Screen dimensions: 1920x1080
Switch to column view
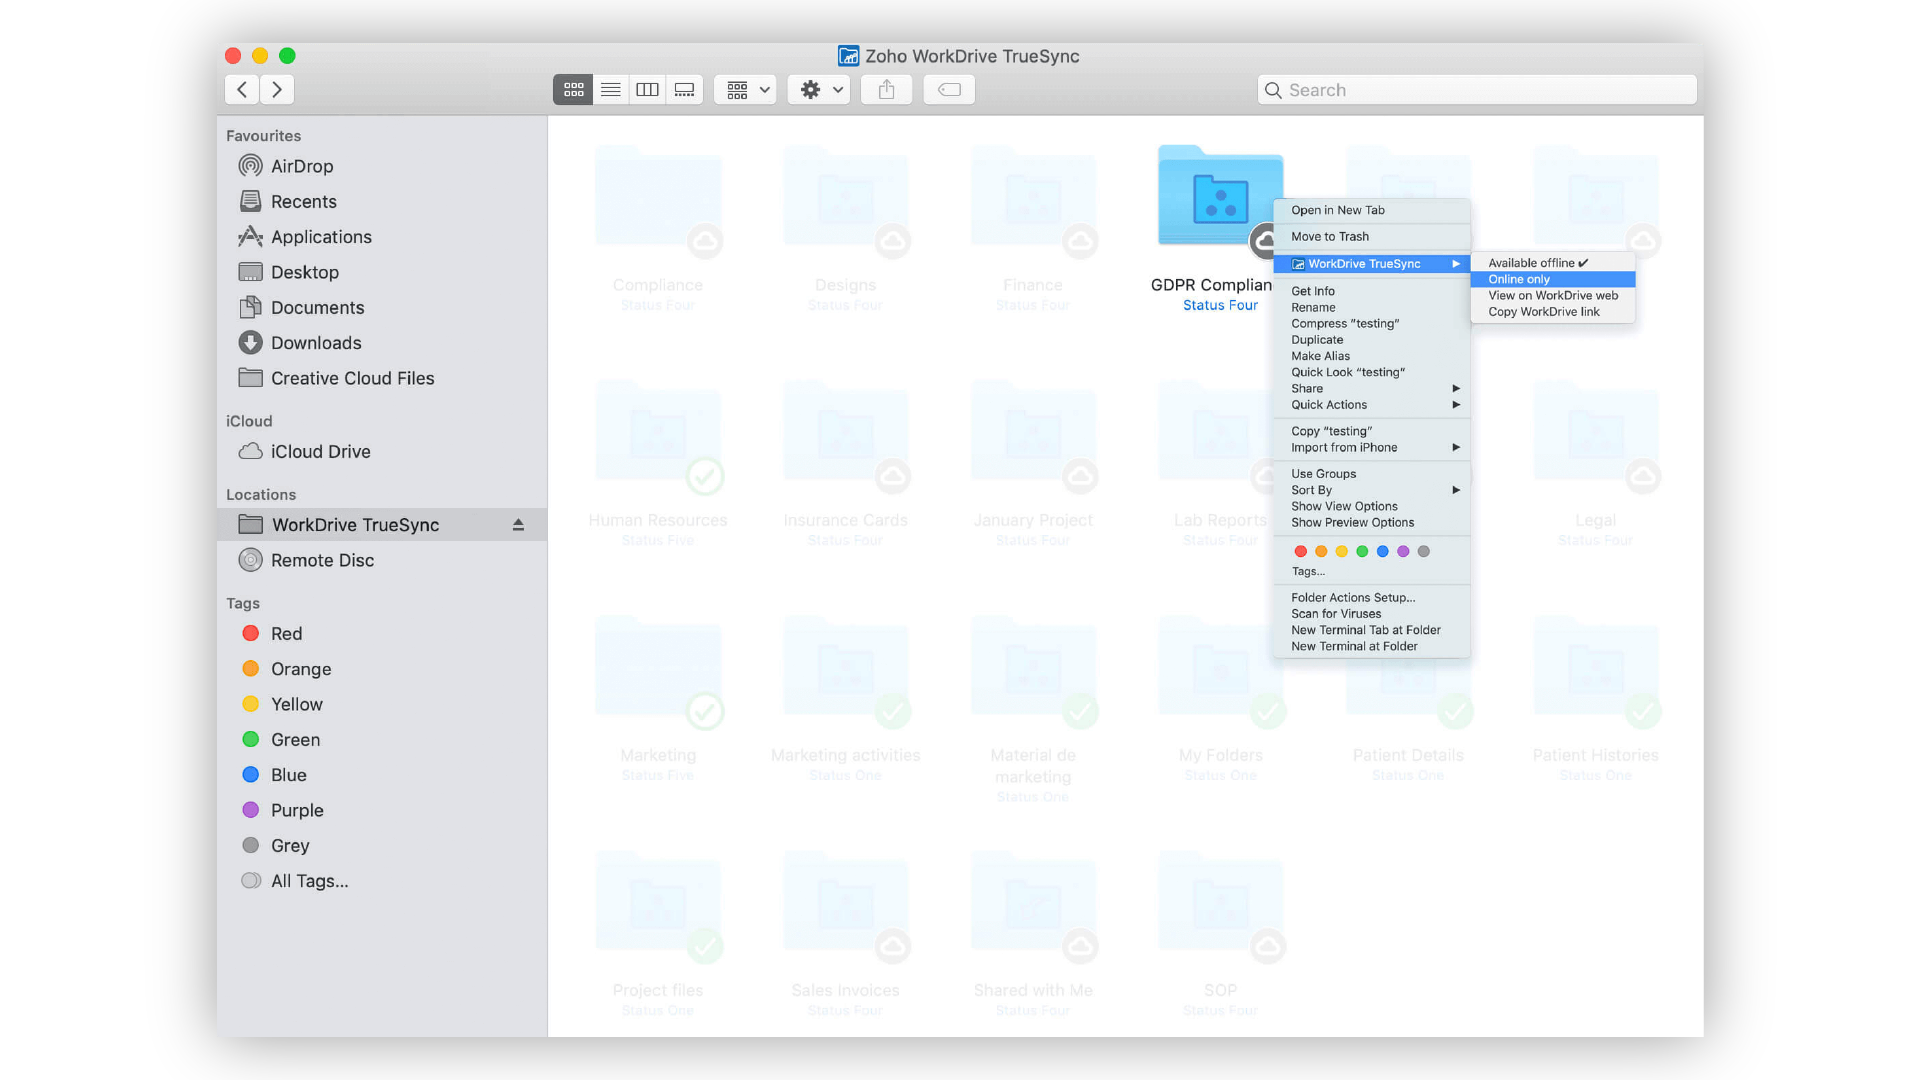pyautogui.click(x=646, y=89)
